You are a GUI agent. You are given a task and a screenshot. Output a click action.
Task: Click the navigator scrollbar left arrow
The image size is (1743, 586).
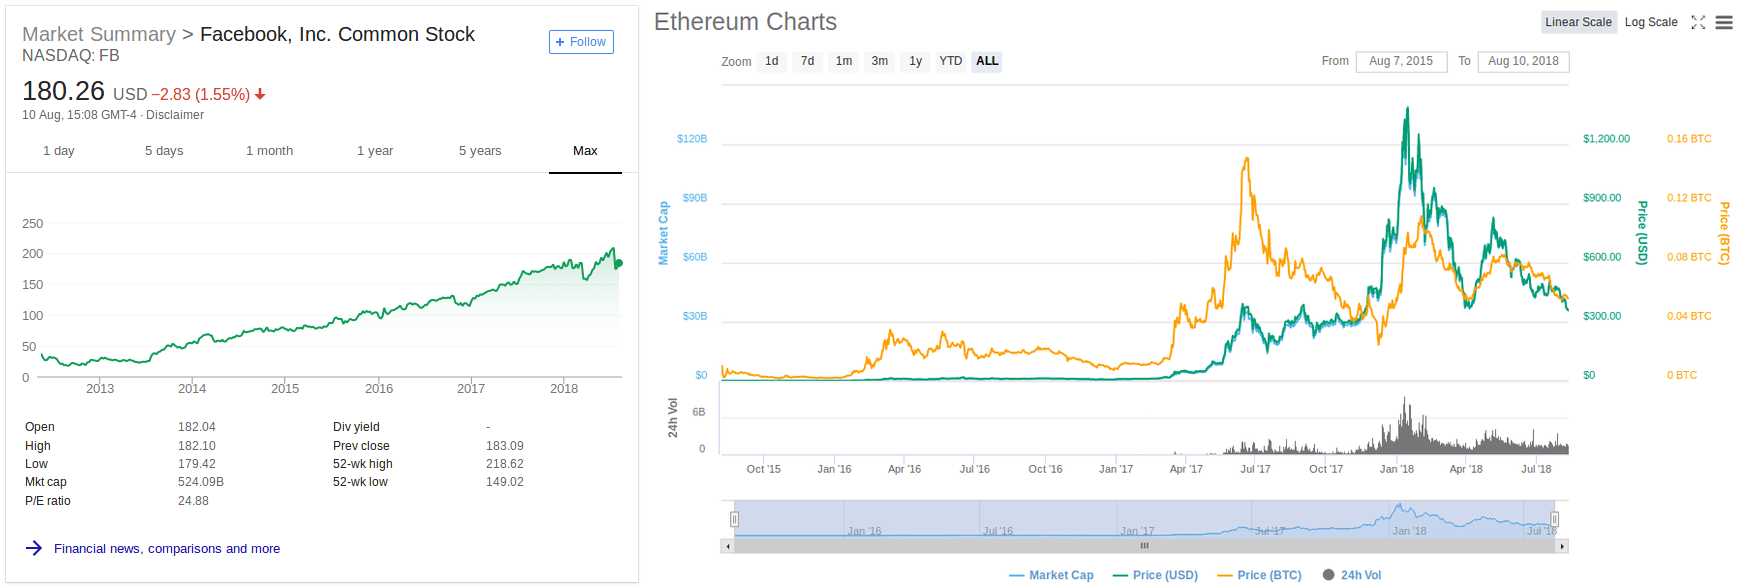pyautogui.click(x=727, y=546)
